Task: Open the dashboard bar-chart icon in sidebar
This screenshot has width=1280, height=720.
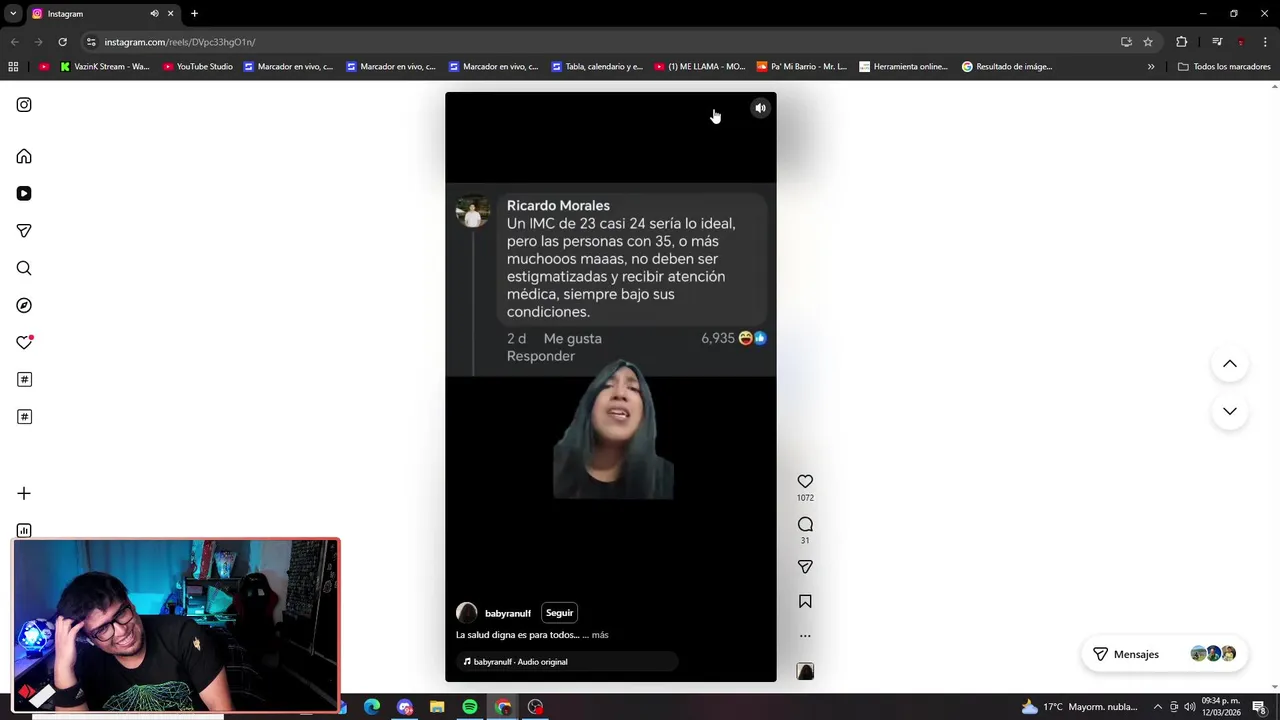Action: click(24, 530)
